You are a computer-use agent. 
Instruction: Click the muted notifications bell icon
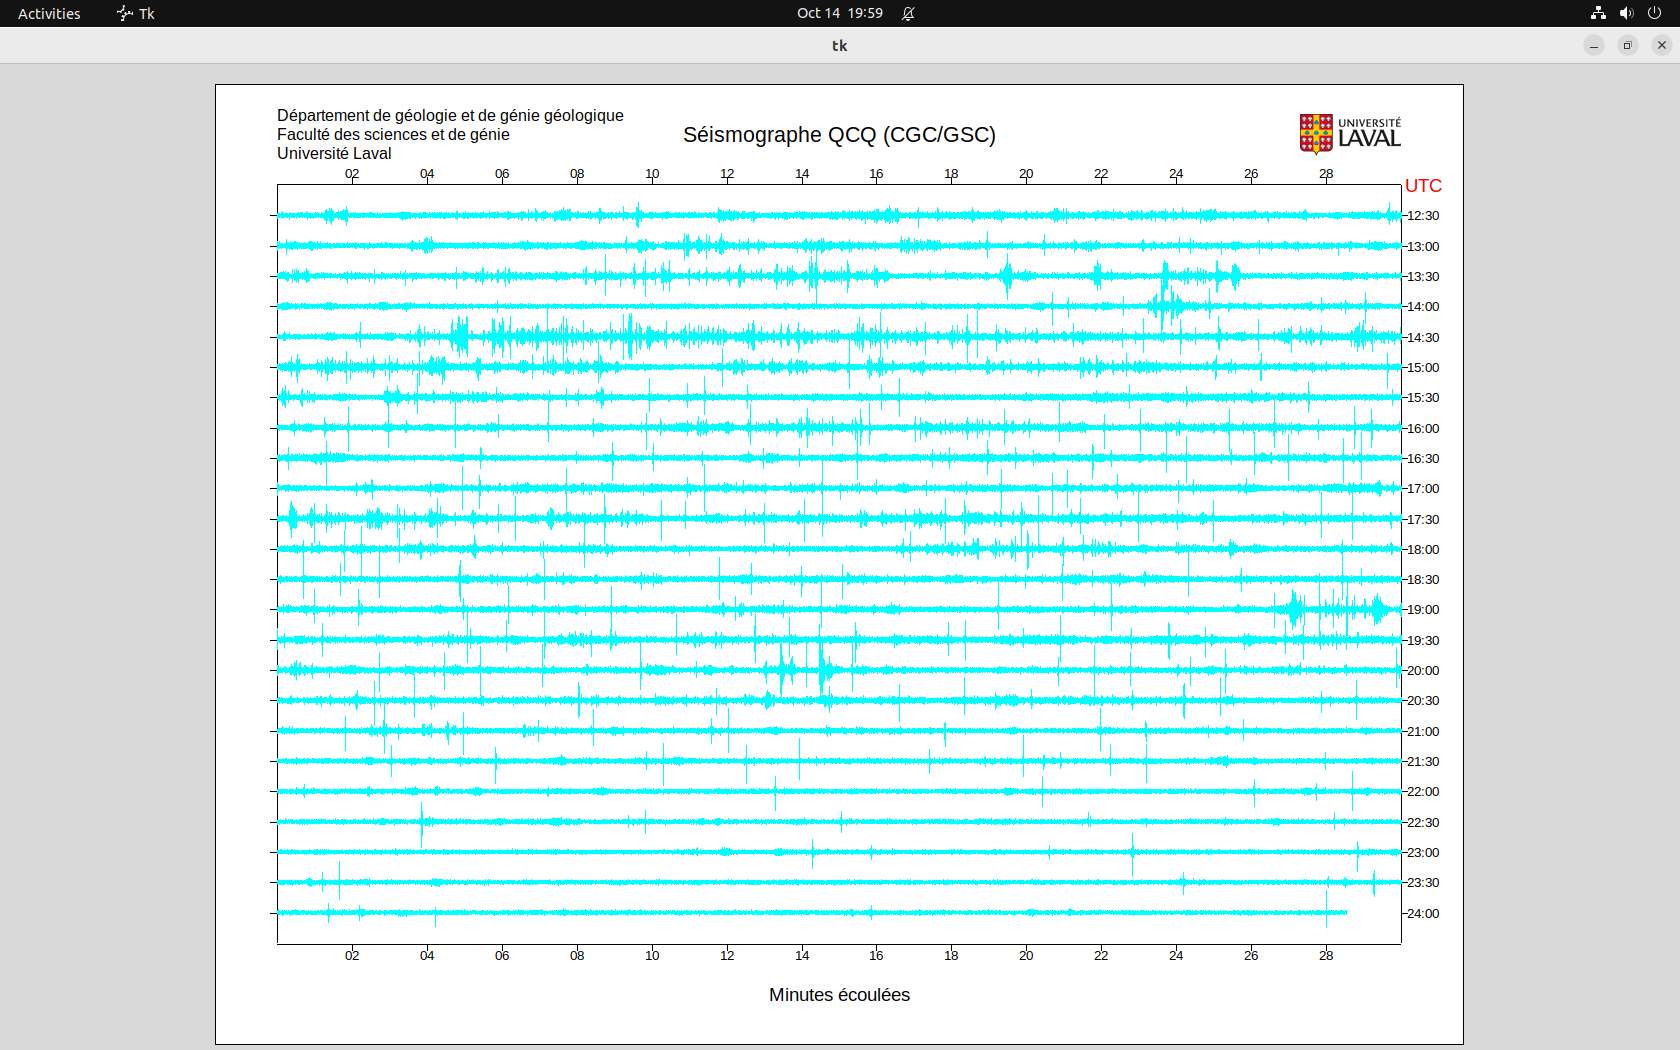point(908,13)
